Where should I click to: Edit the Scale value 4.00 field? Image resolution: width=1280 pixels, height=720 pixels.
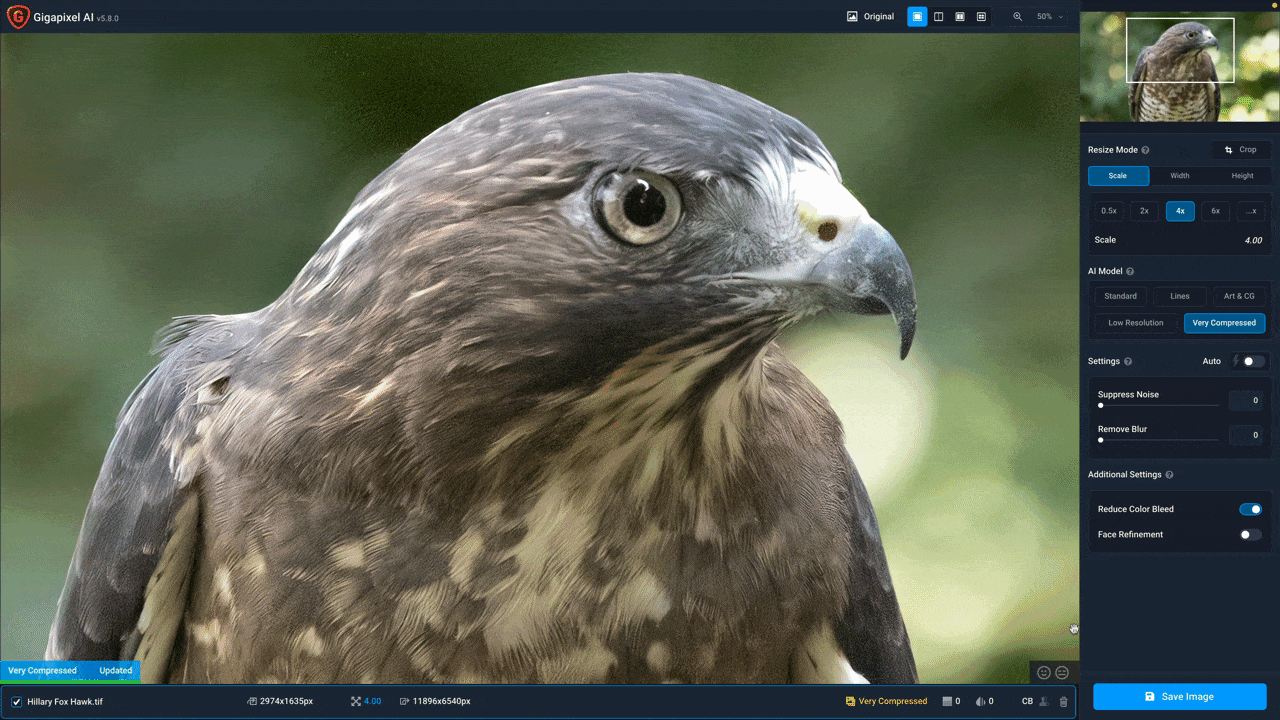1252,240
